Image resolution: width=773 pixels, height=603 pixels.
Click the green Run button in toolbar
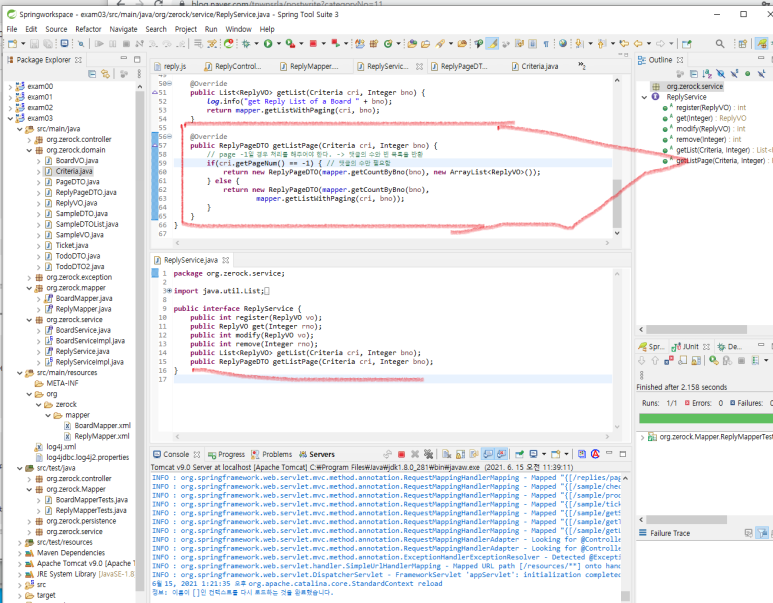[x=268, y=44]
